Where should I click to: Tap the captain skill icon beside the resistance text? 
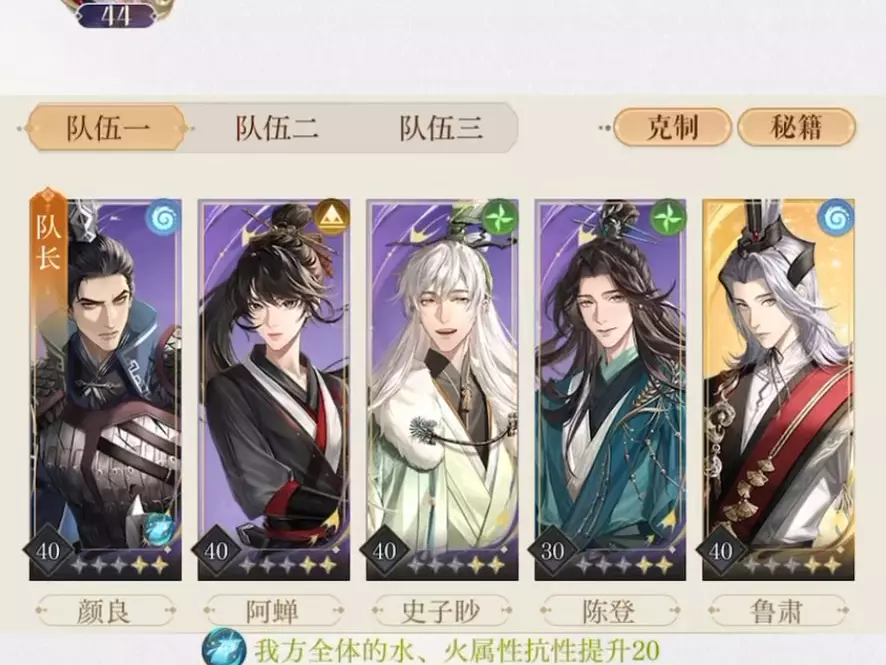tap(224, 649)
